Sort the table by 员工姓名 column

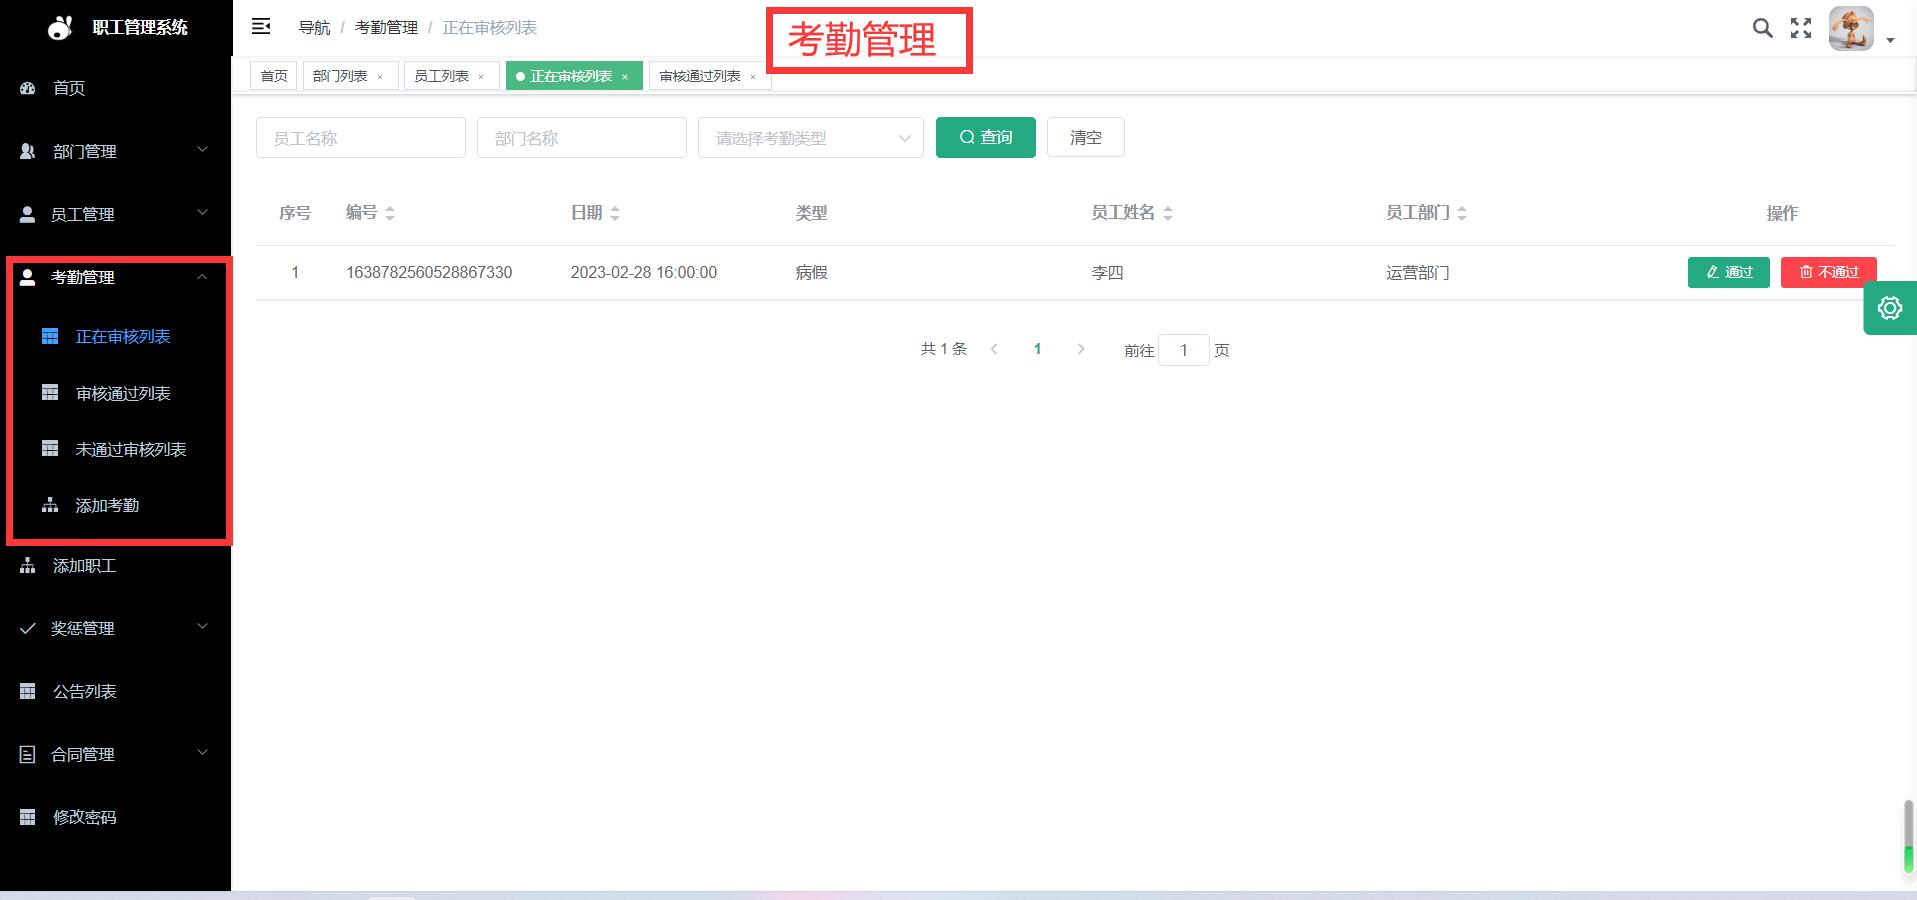pos(1168,213)
